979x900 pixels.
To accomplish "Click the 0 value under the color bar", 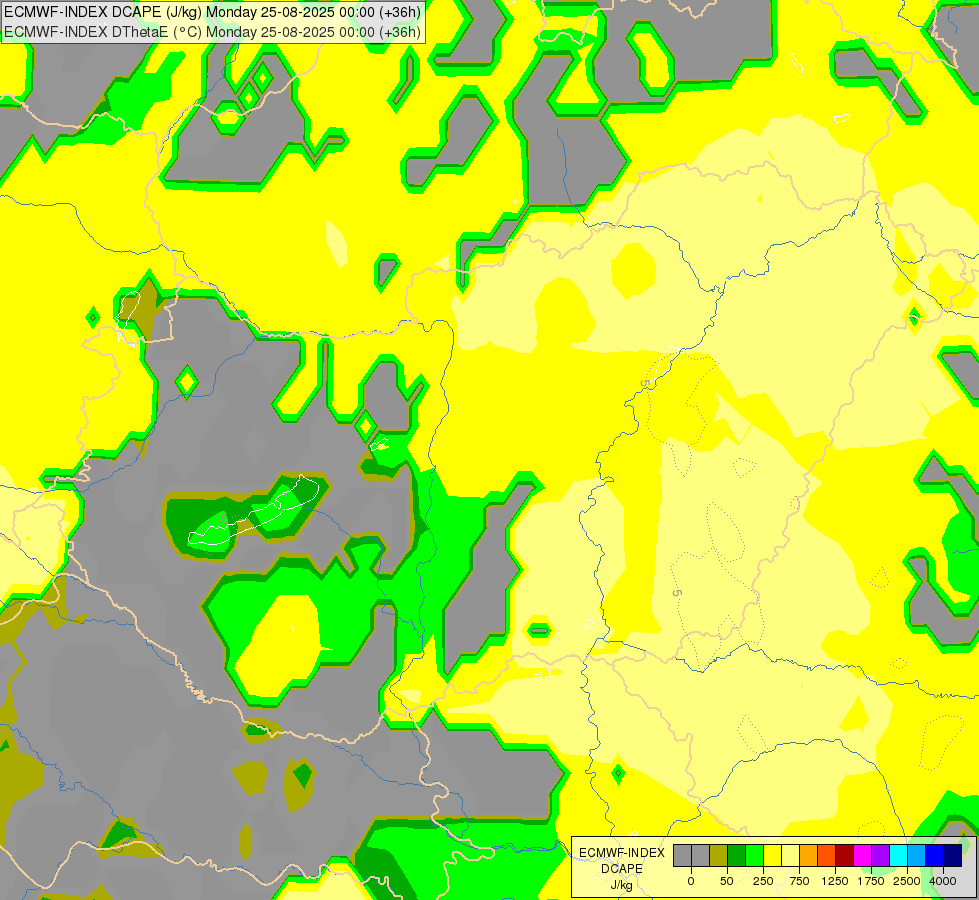I will 691,881.
